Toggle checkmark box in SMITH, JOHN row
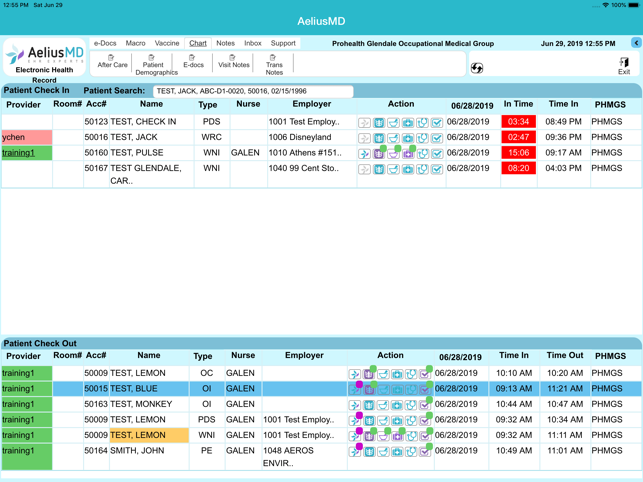 click(425, 452)
